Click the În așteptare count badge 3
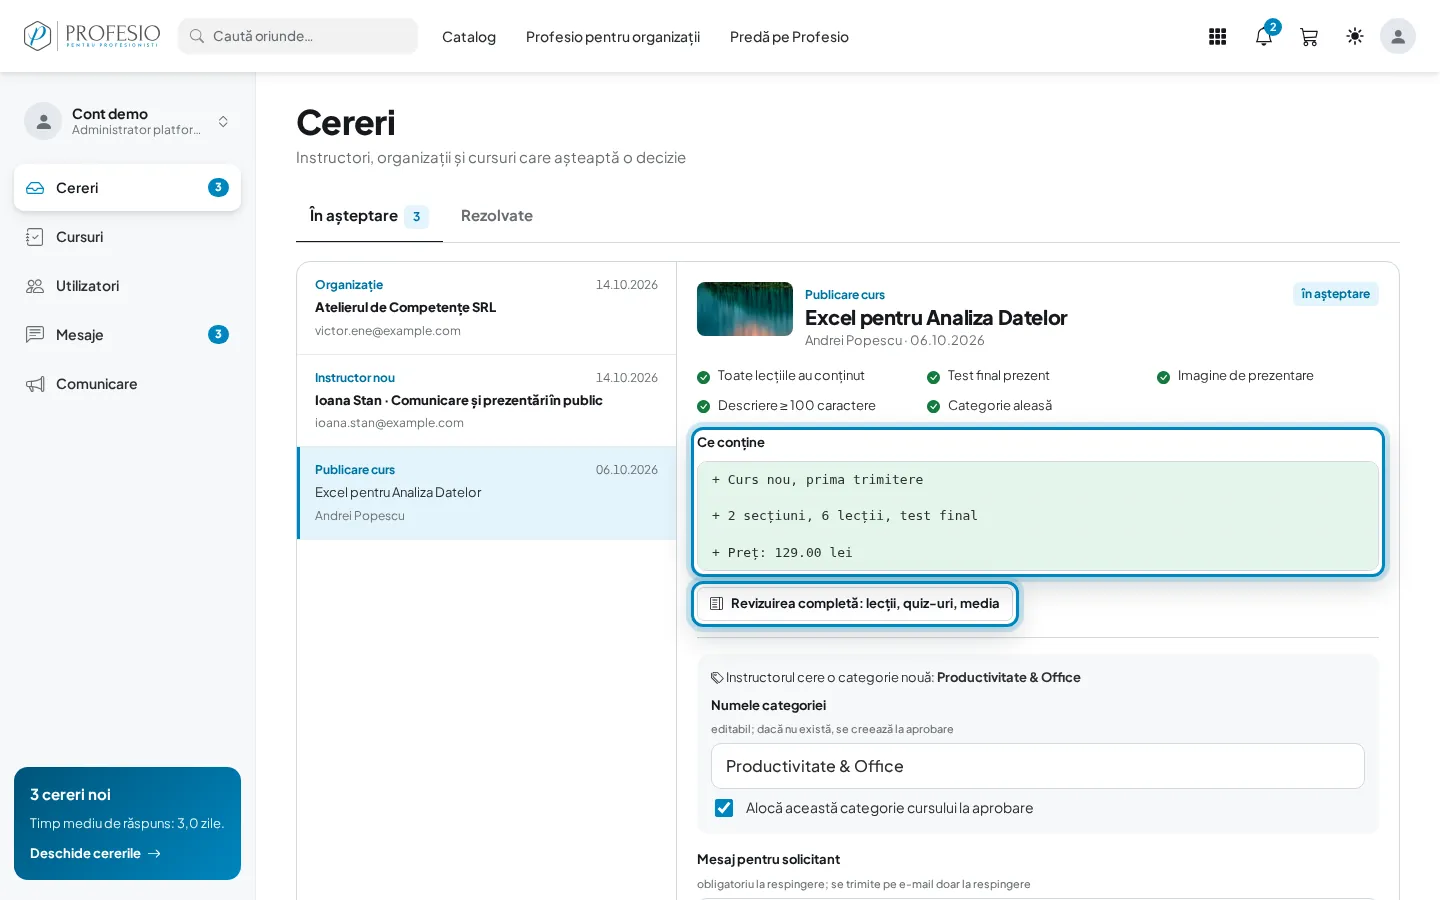The height and width of the screenshot is (900, 1440). click(416, 217)
